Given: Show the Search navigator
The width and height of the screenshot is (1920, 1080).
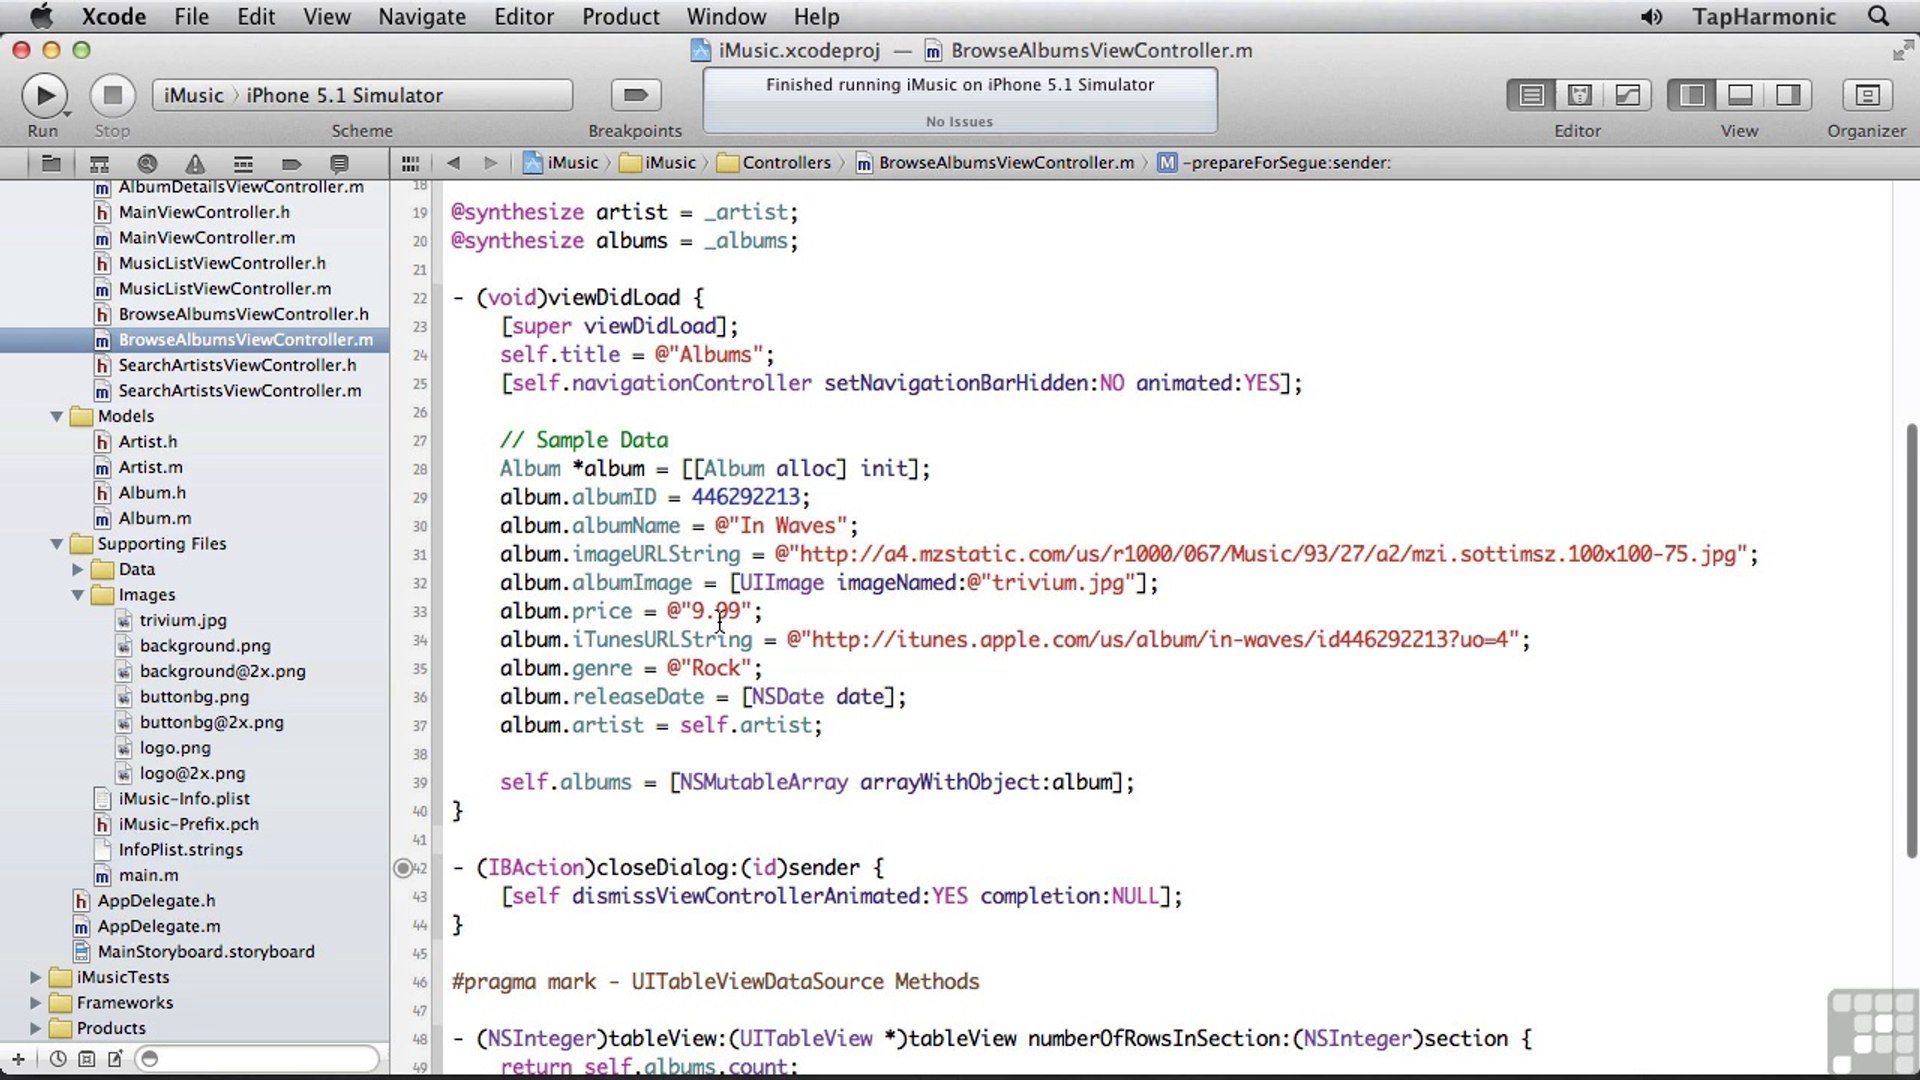Looking at the screenshot, I should point(147,163).
